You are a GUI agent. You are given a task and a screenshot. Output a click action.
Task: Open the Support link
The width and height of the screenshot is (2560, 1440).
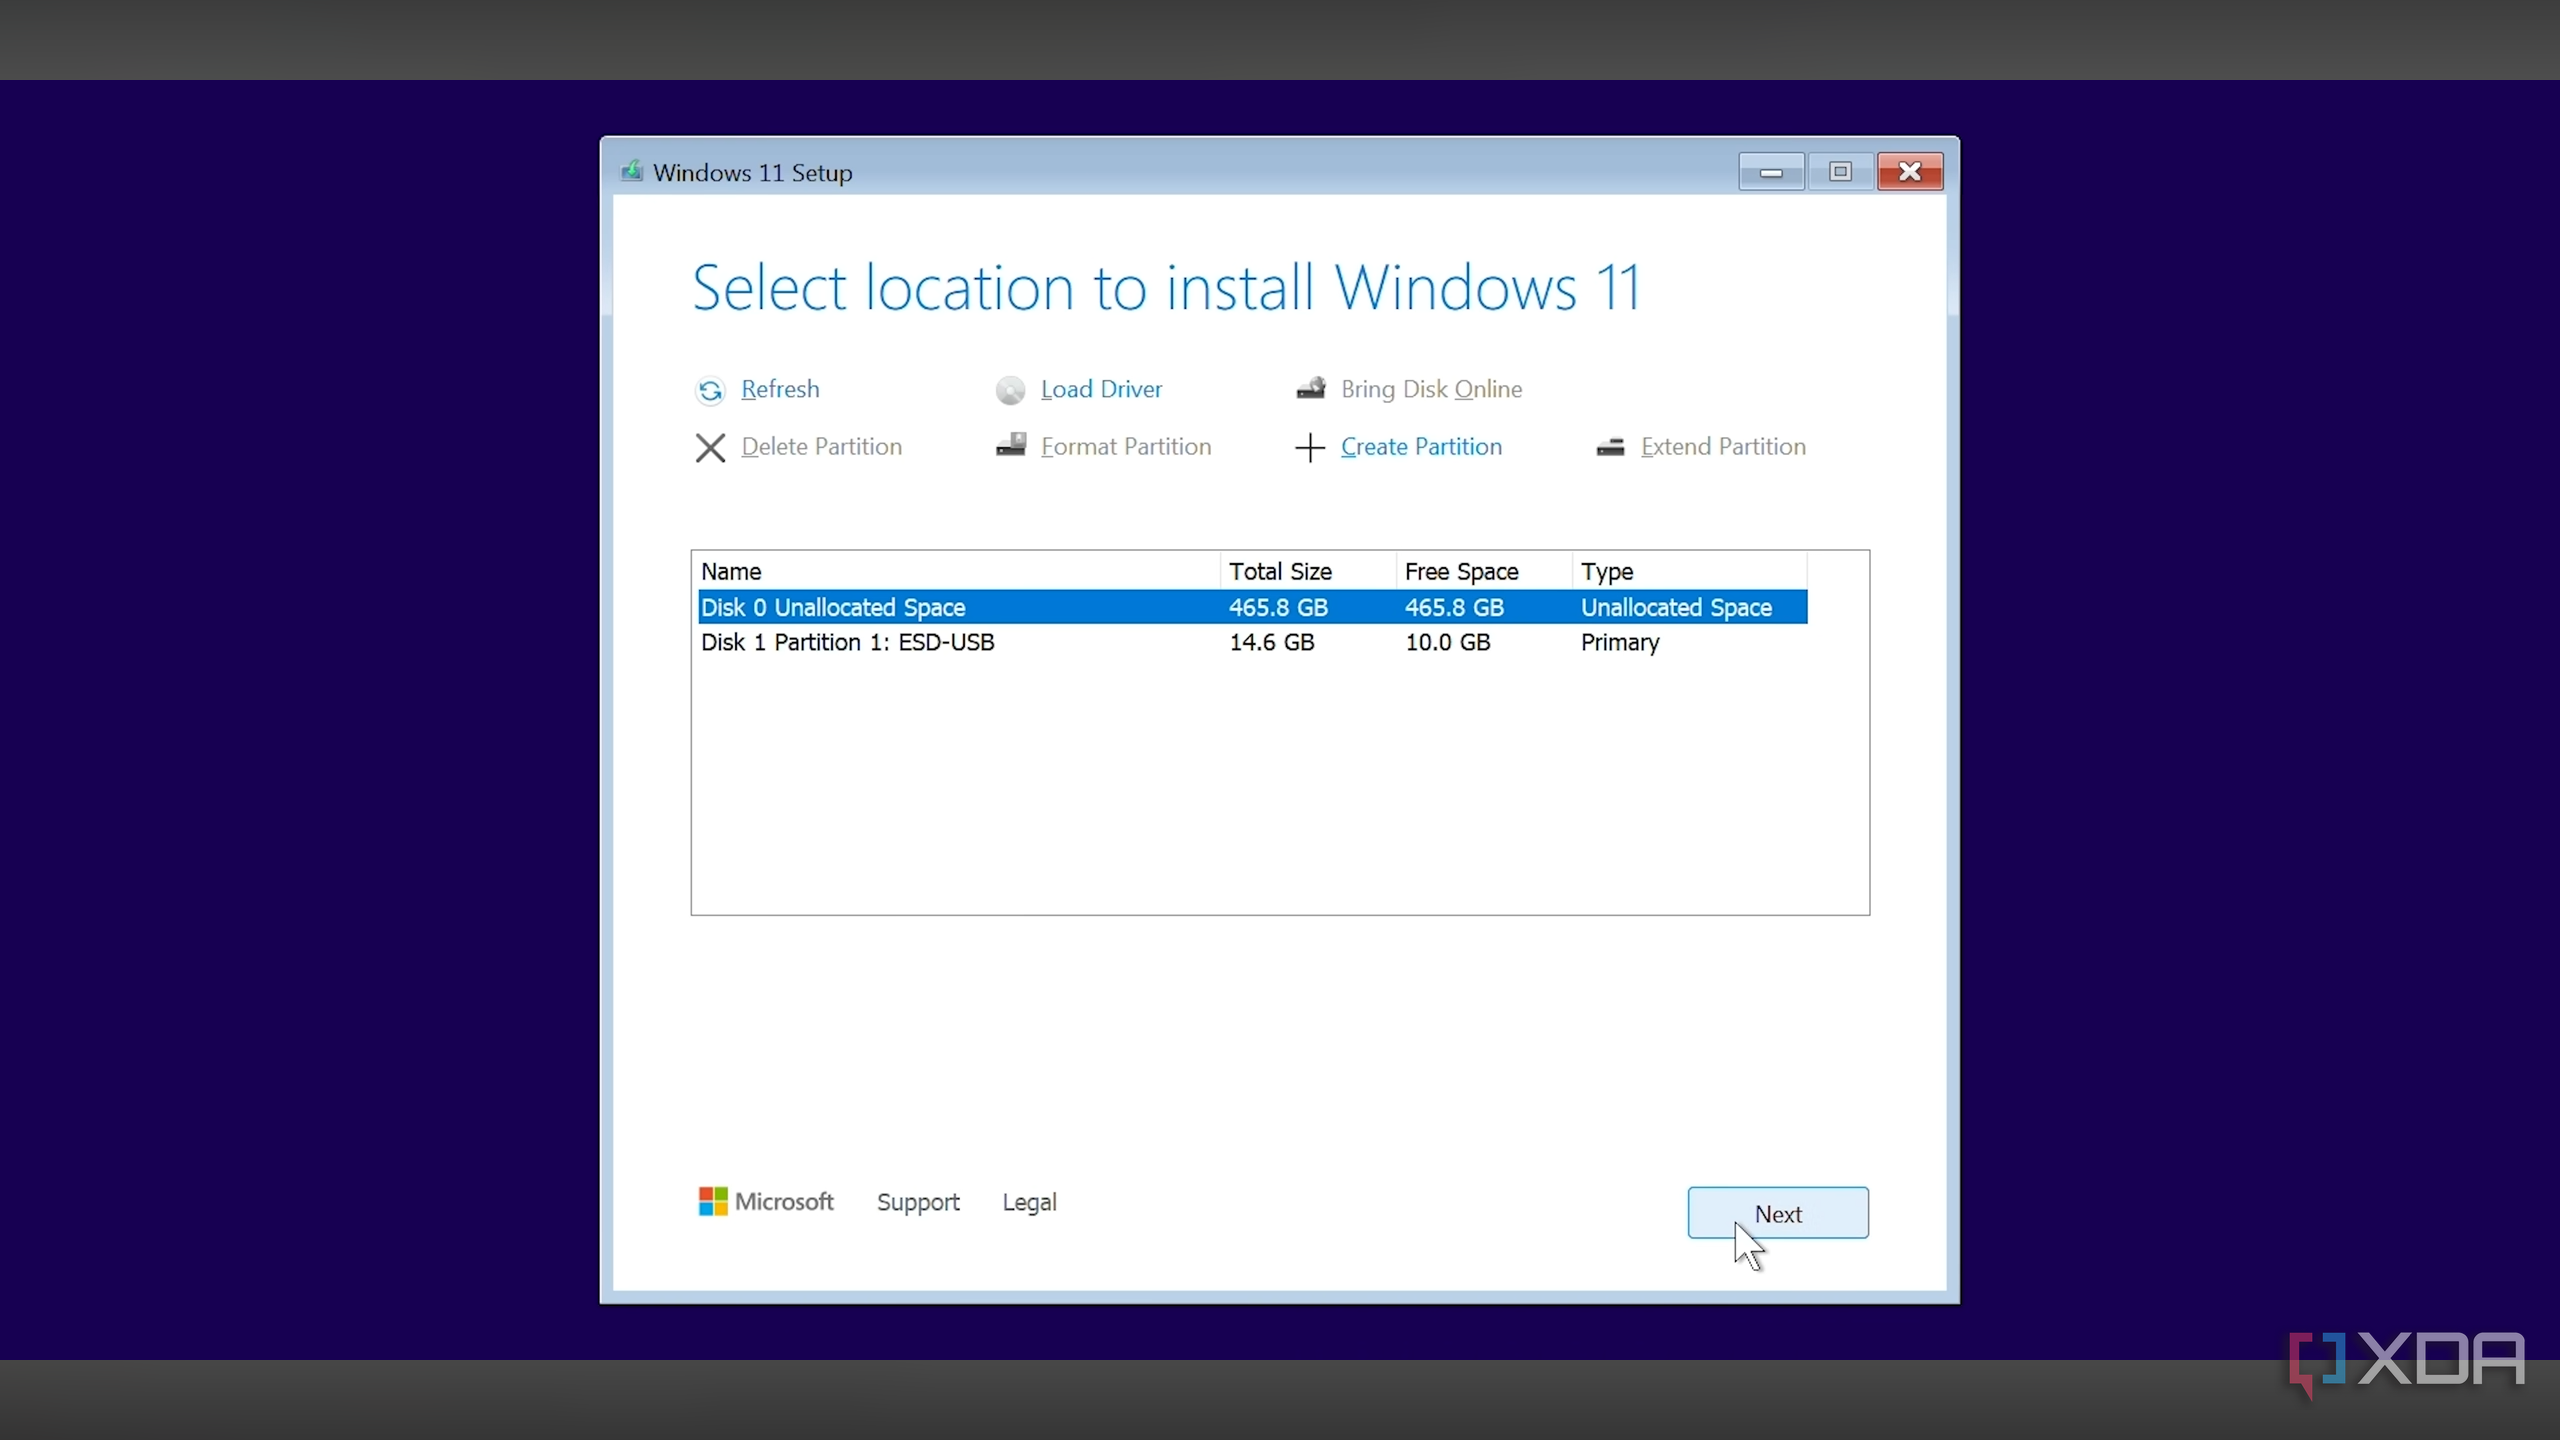(x=918, y=1202)
